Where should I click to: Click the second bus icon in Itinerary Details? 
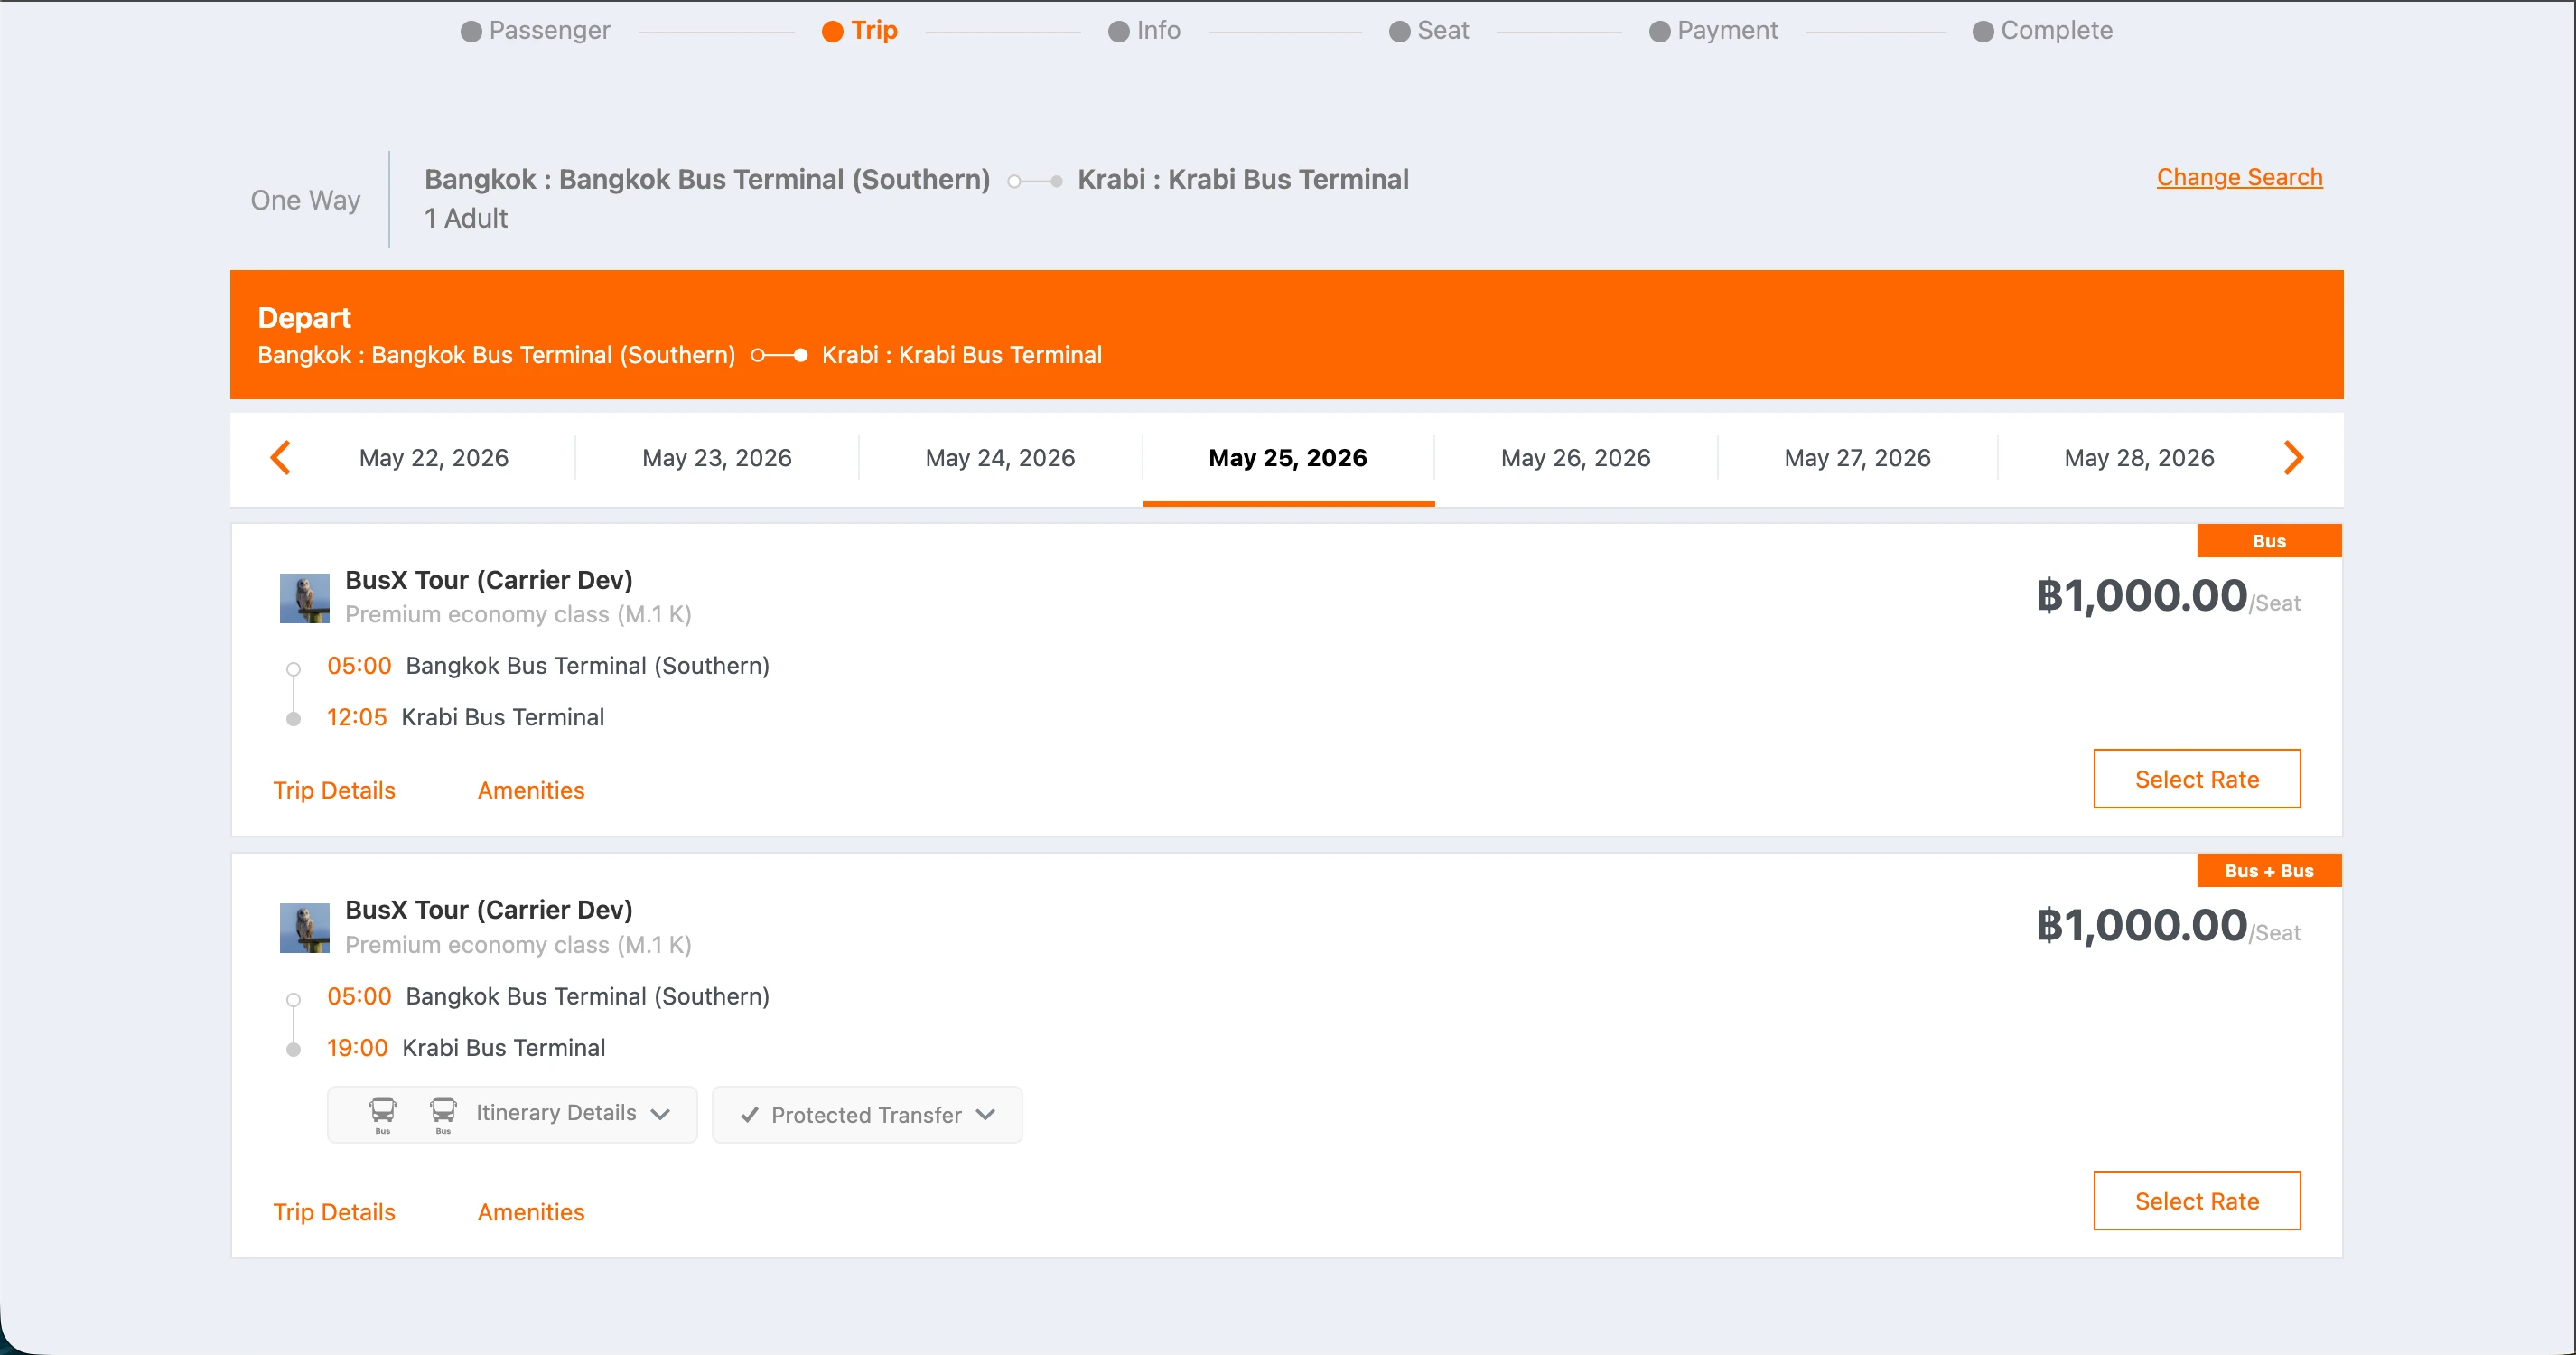coord(443,1114)
